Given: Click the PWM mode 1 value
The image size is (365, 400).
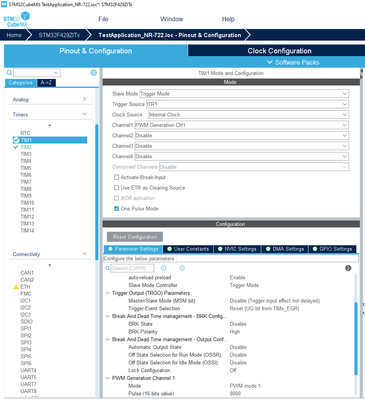Looking at the screenshot, I should [x=245, y=386].
